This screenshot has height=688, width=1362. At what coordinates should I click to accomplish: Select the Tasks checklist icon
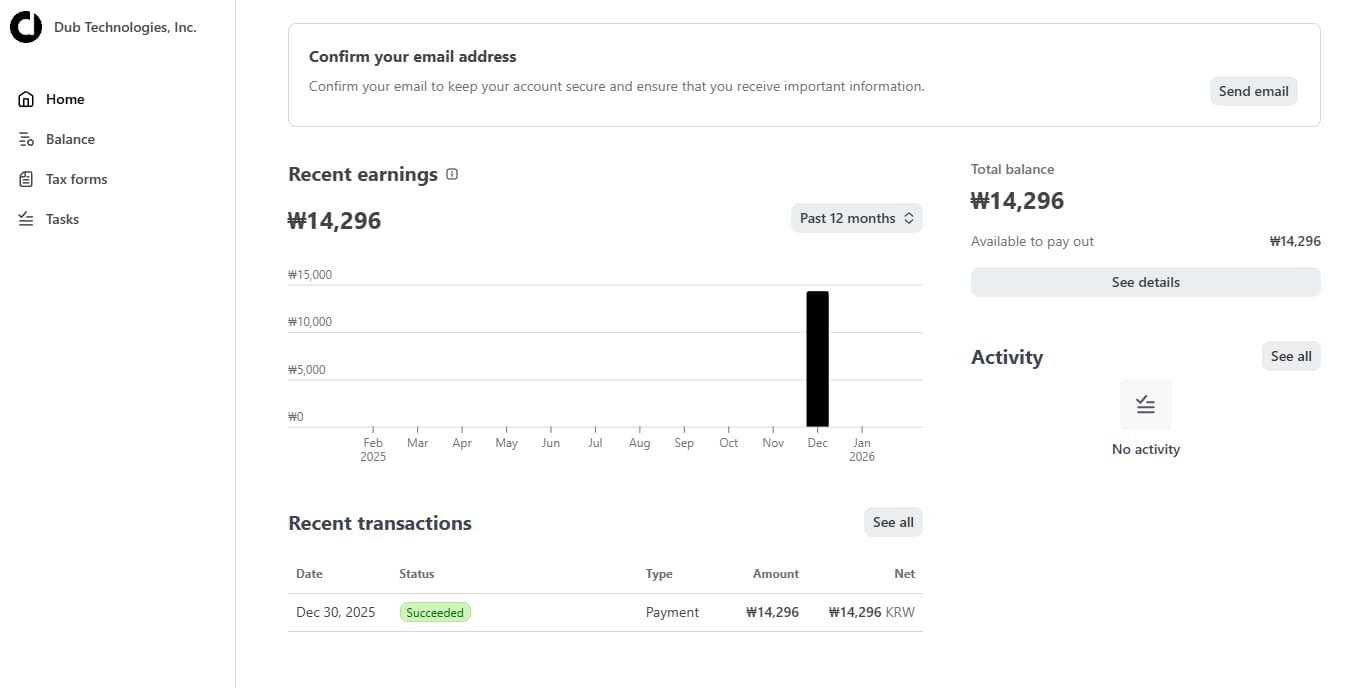25,219
